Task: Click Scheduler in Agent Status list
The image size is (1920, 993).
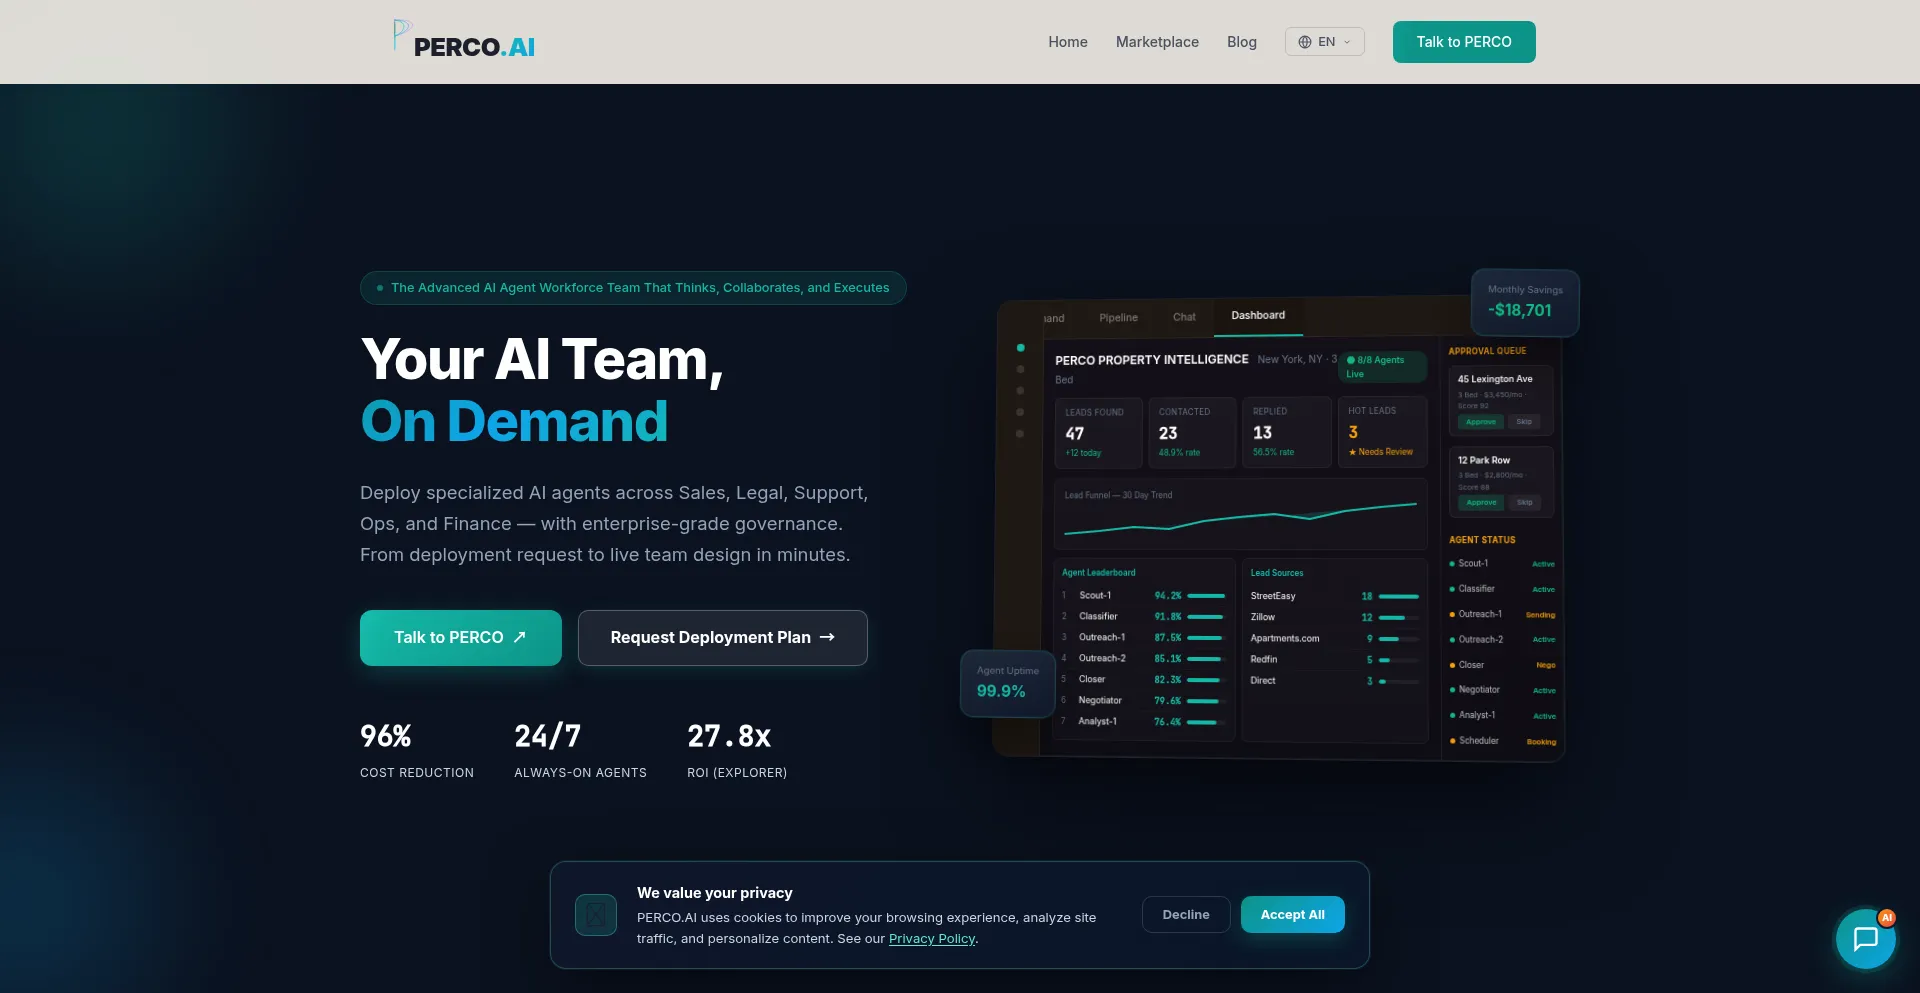Action: point(1502,741)
